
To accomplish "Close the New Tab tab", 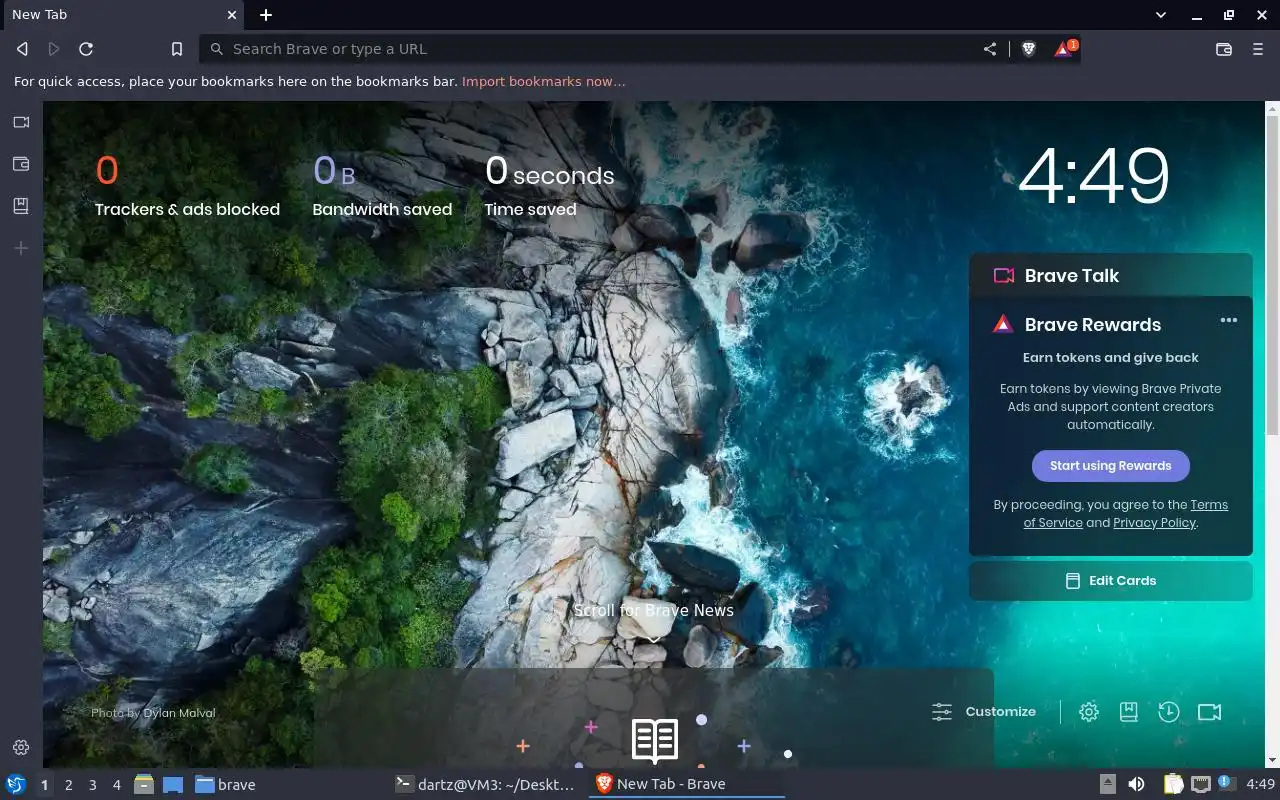I will coord(232,15).
